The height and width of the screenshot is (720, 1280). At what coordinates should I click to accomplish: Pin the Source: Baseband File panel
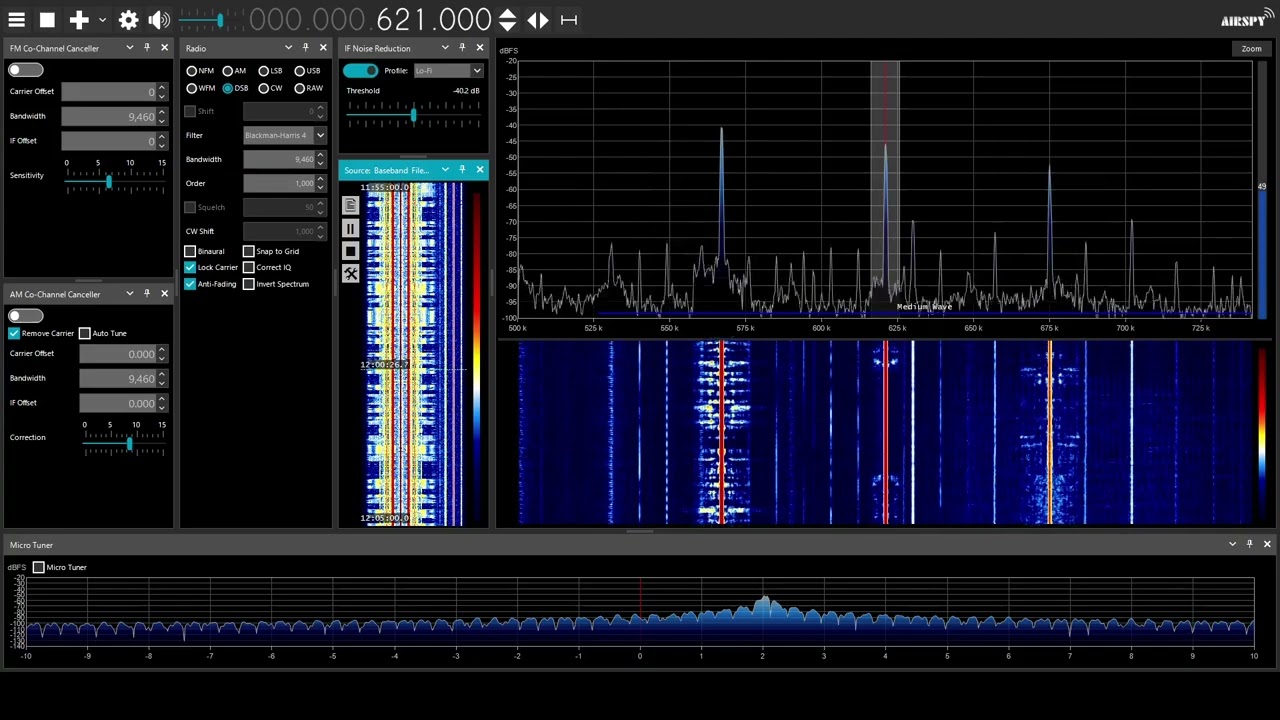462,170
